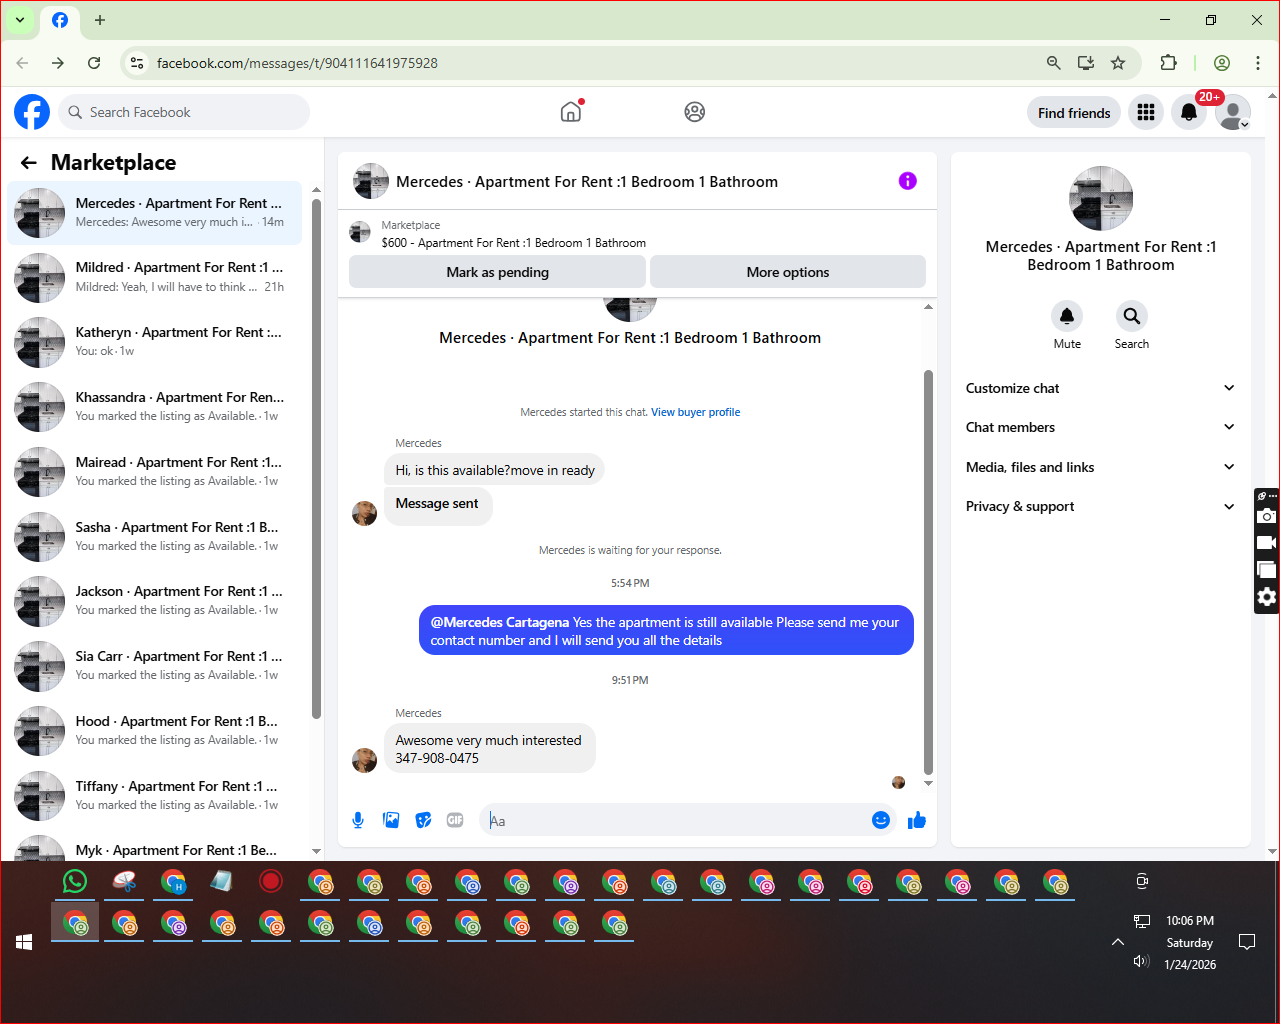
Task: Open Mairead conversation in list
Action: [x=155, y=472]
